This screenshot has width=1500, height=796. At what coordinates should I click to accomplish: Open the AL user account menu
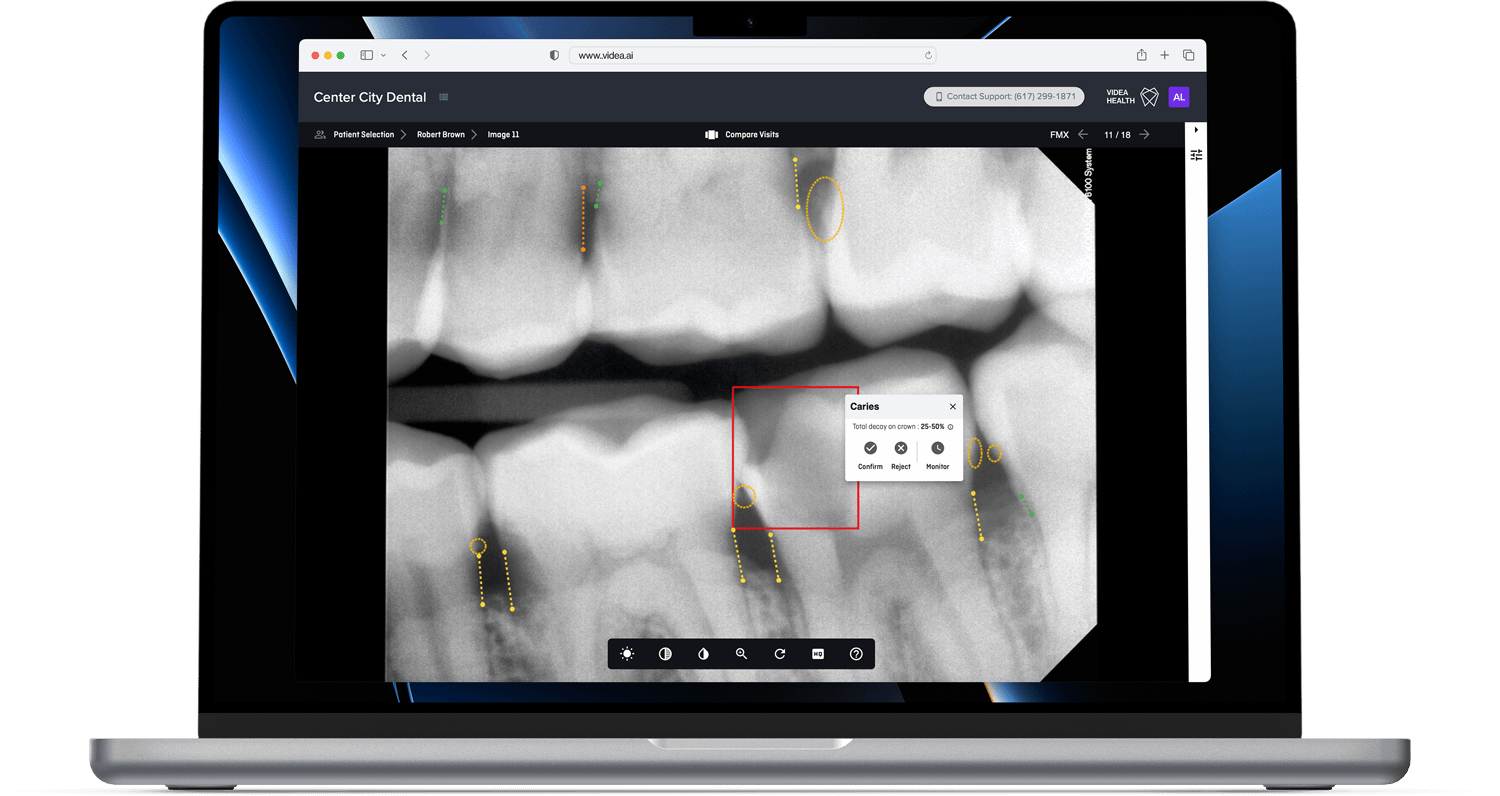click(x=1178, y=97)
